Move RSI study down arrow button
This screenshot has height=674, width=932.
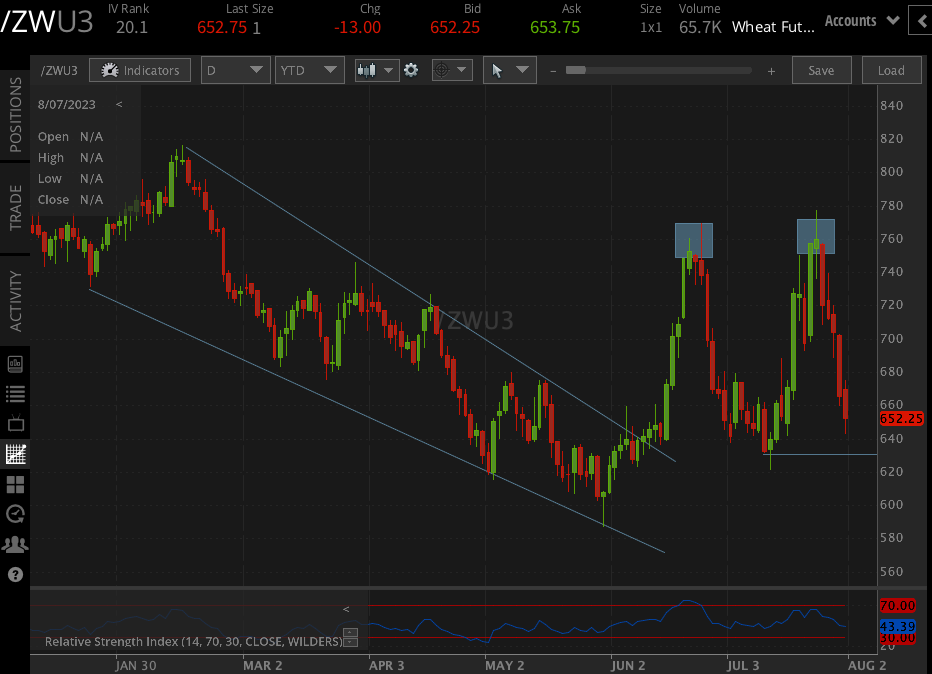click(x=351, y=642)
